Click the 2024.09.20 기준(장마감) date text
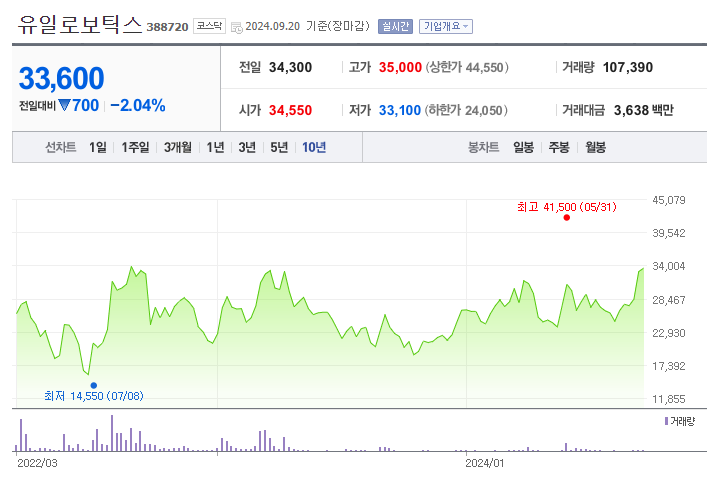 coord(307,26)
